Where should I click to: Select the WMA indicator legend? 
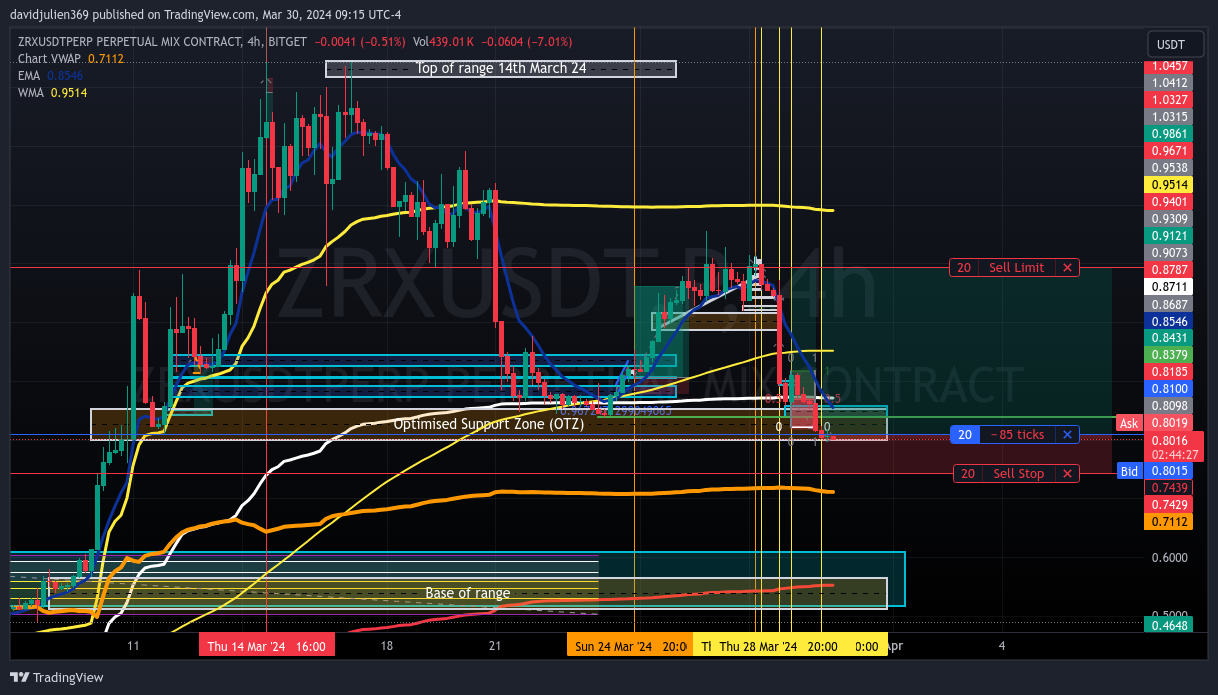pos(52,92)
